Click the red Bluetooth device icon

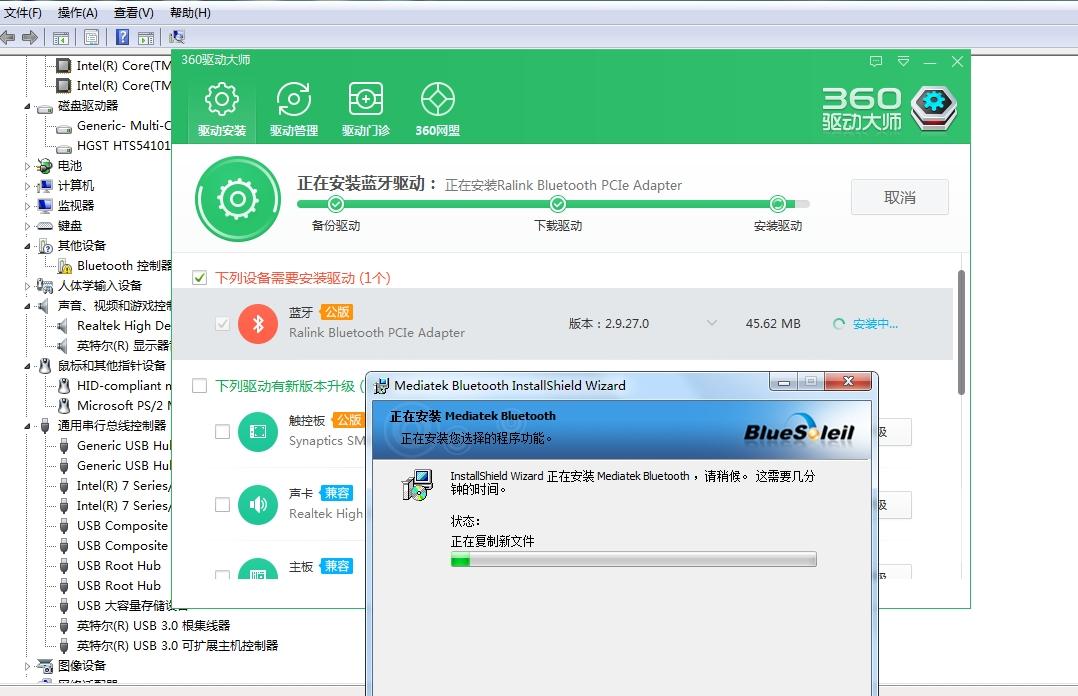tap(258, 324)
